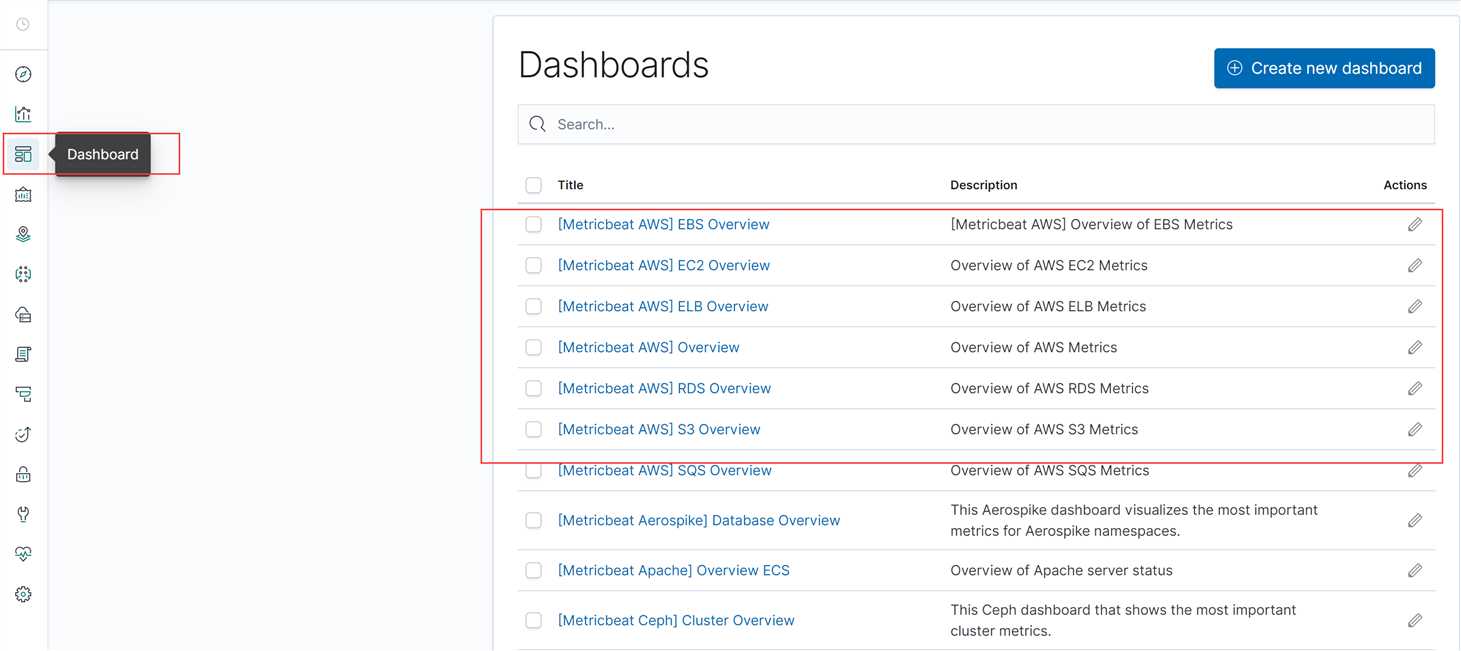Check the Ceph Cluster Overview checkbox
1461x651 pixels.
pos(534,621)
